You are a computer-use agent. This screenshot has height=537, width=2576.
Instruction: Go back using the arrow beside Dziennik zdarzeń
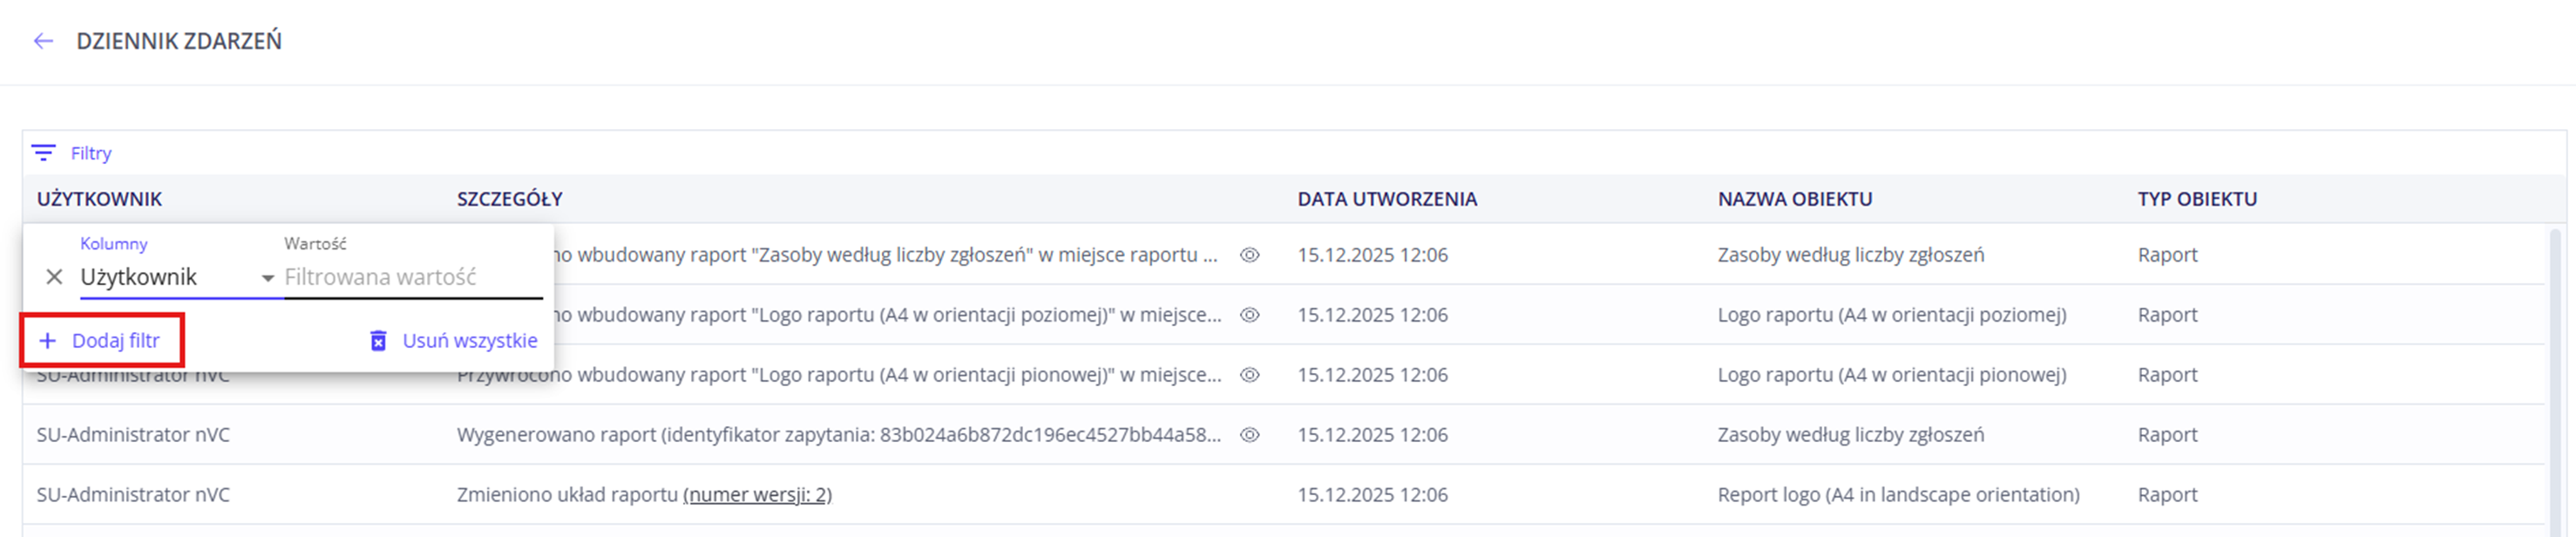point(43,41)
